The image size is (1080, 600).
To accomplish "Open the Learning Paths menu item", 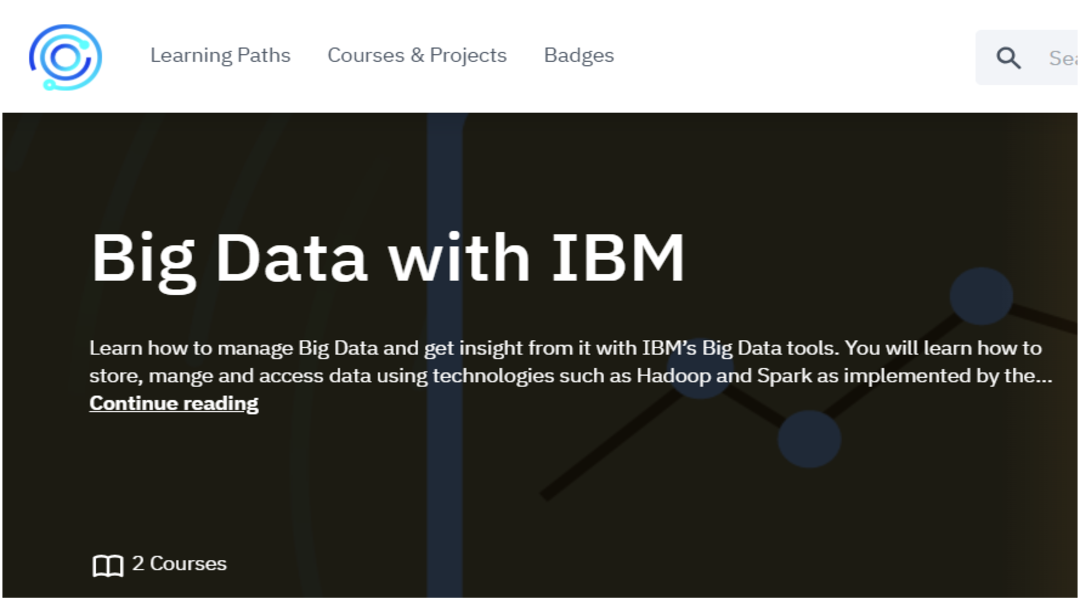I will pos(220,55).
